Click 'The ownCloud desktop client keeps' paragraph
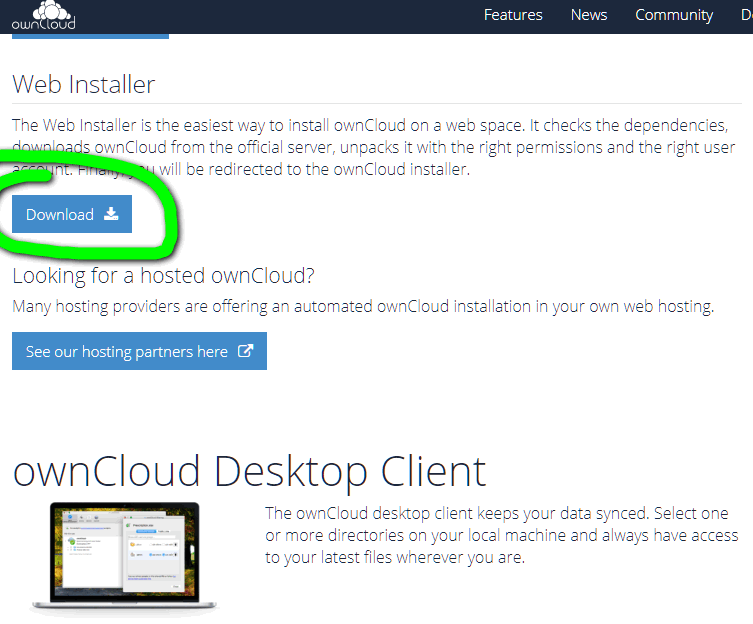The image size is (753, 624). (501, 535)
